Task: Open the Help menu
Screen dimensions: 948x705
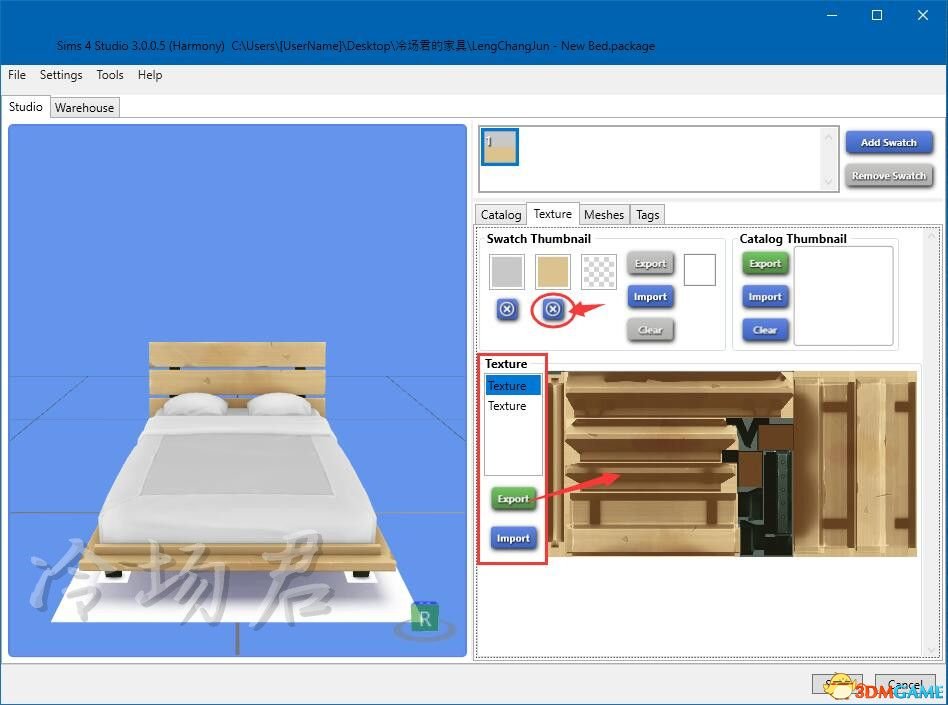Action: pos(150,75)
